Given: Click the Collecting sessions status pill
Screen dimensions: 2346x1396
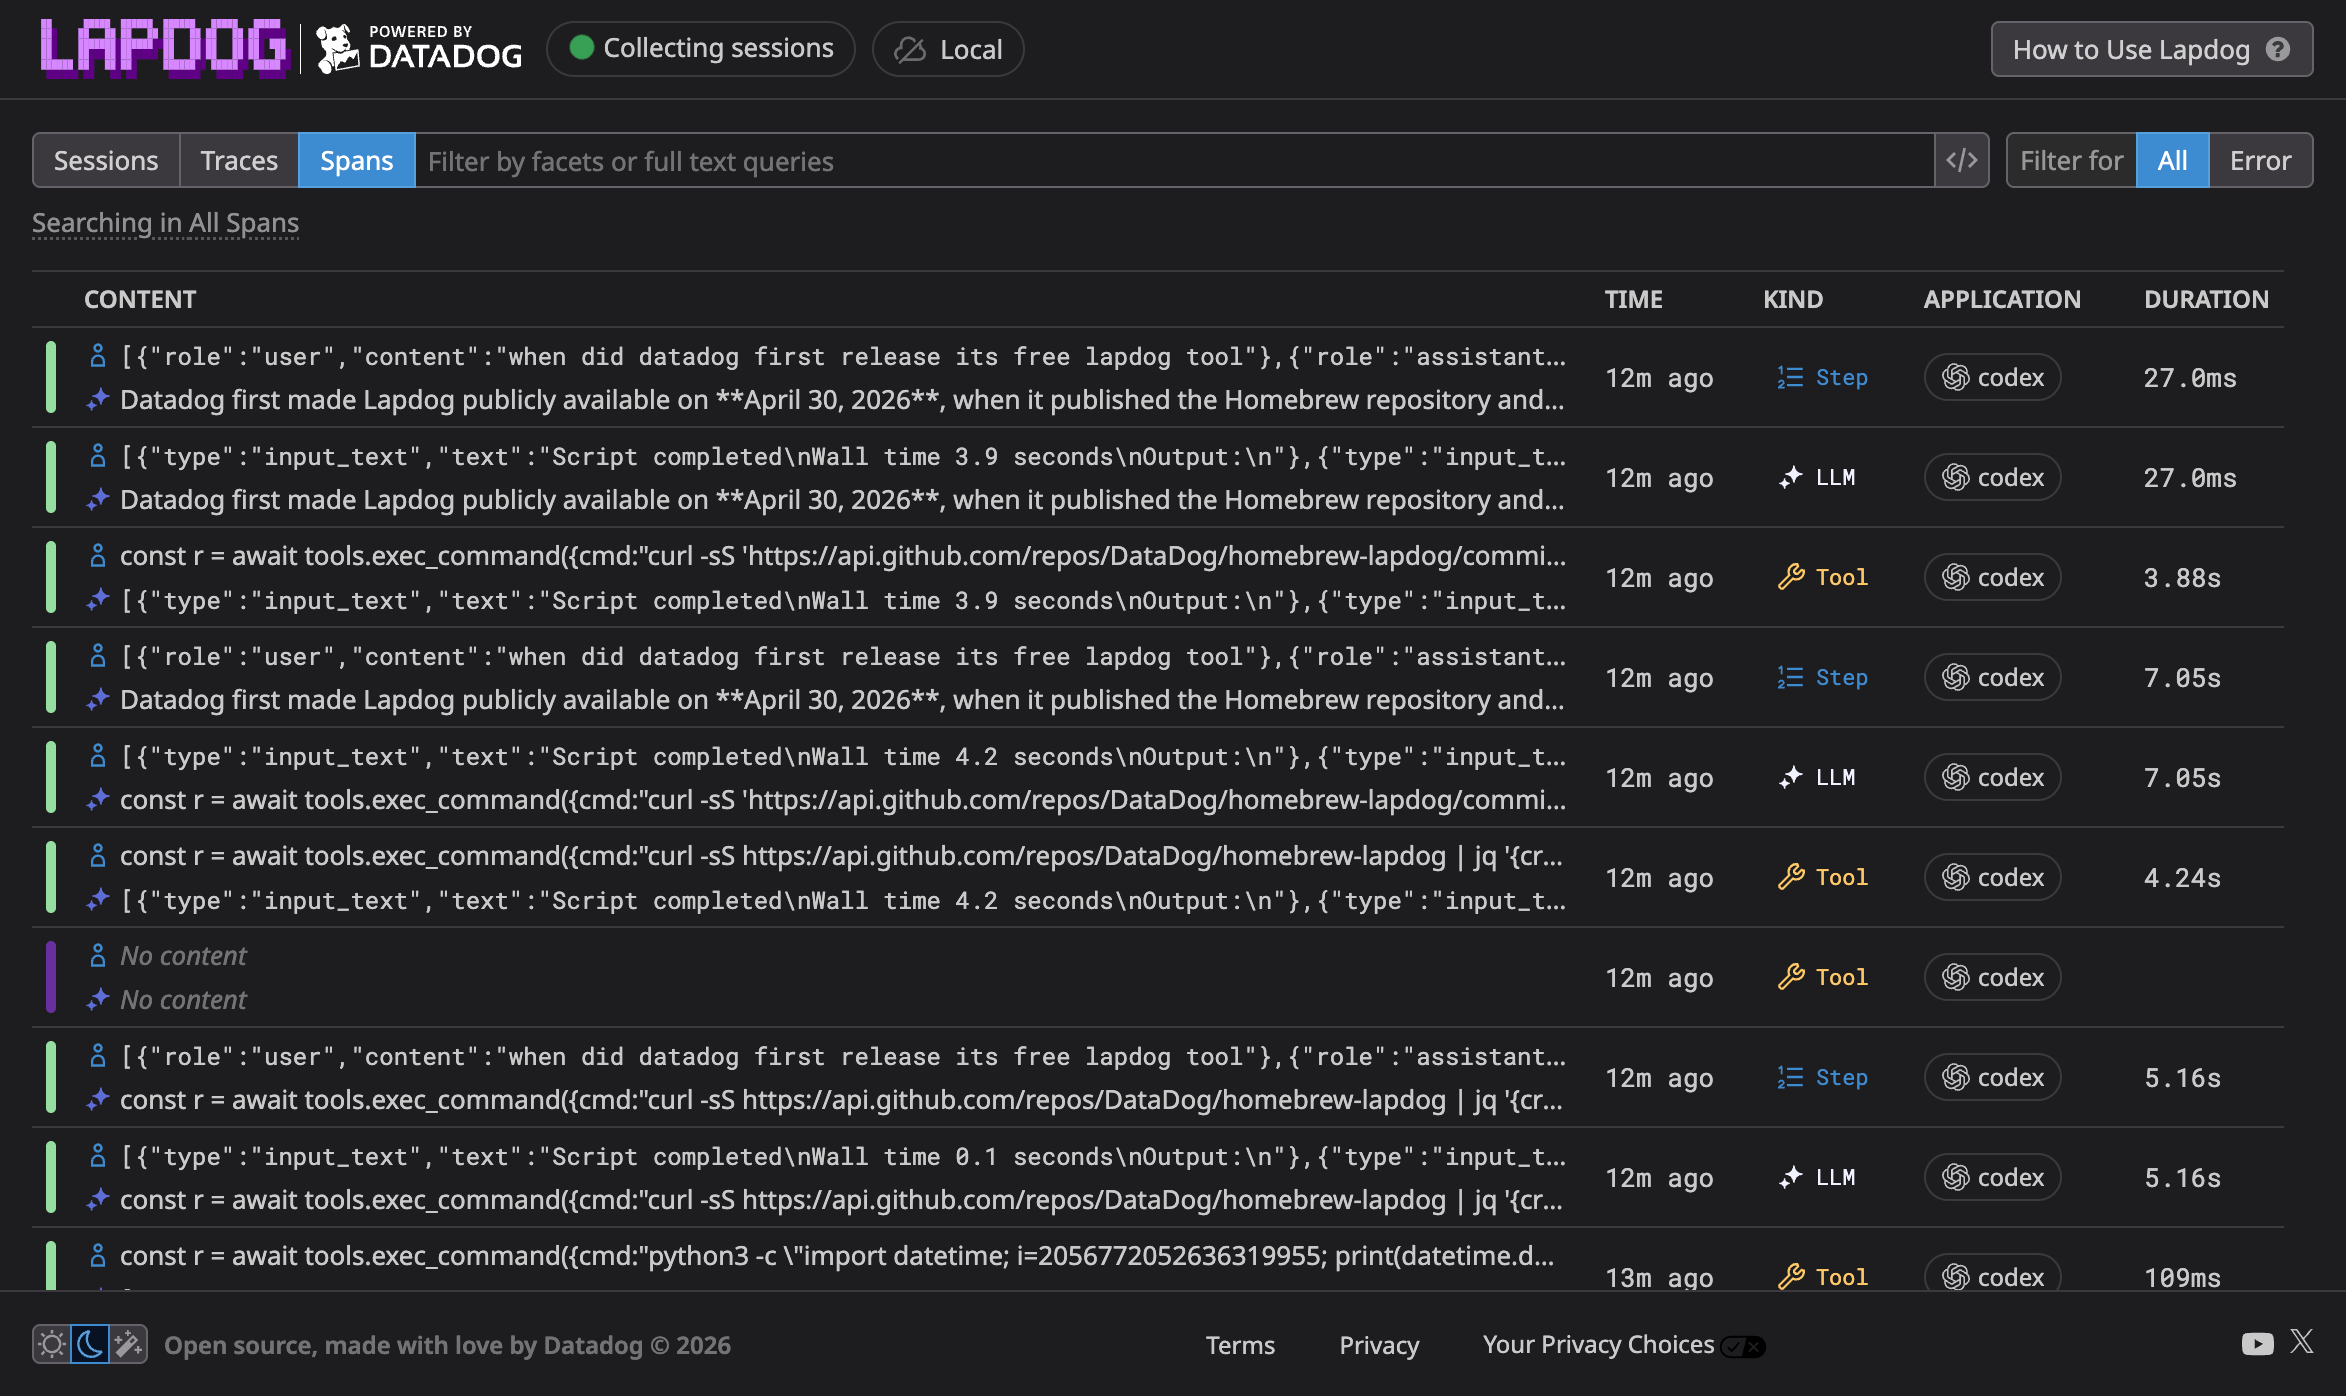Looking at the screenshot, I should tap(701, 48).
